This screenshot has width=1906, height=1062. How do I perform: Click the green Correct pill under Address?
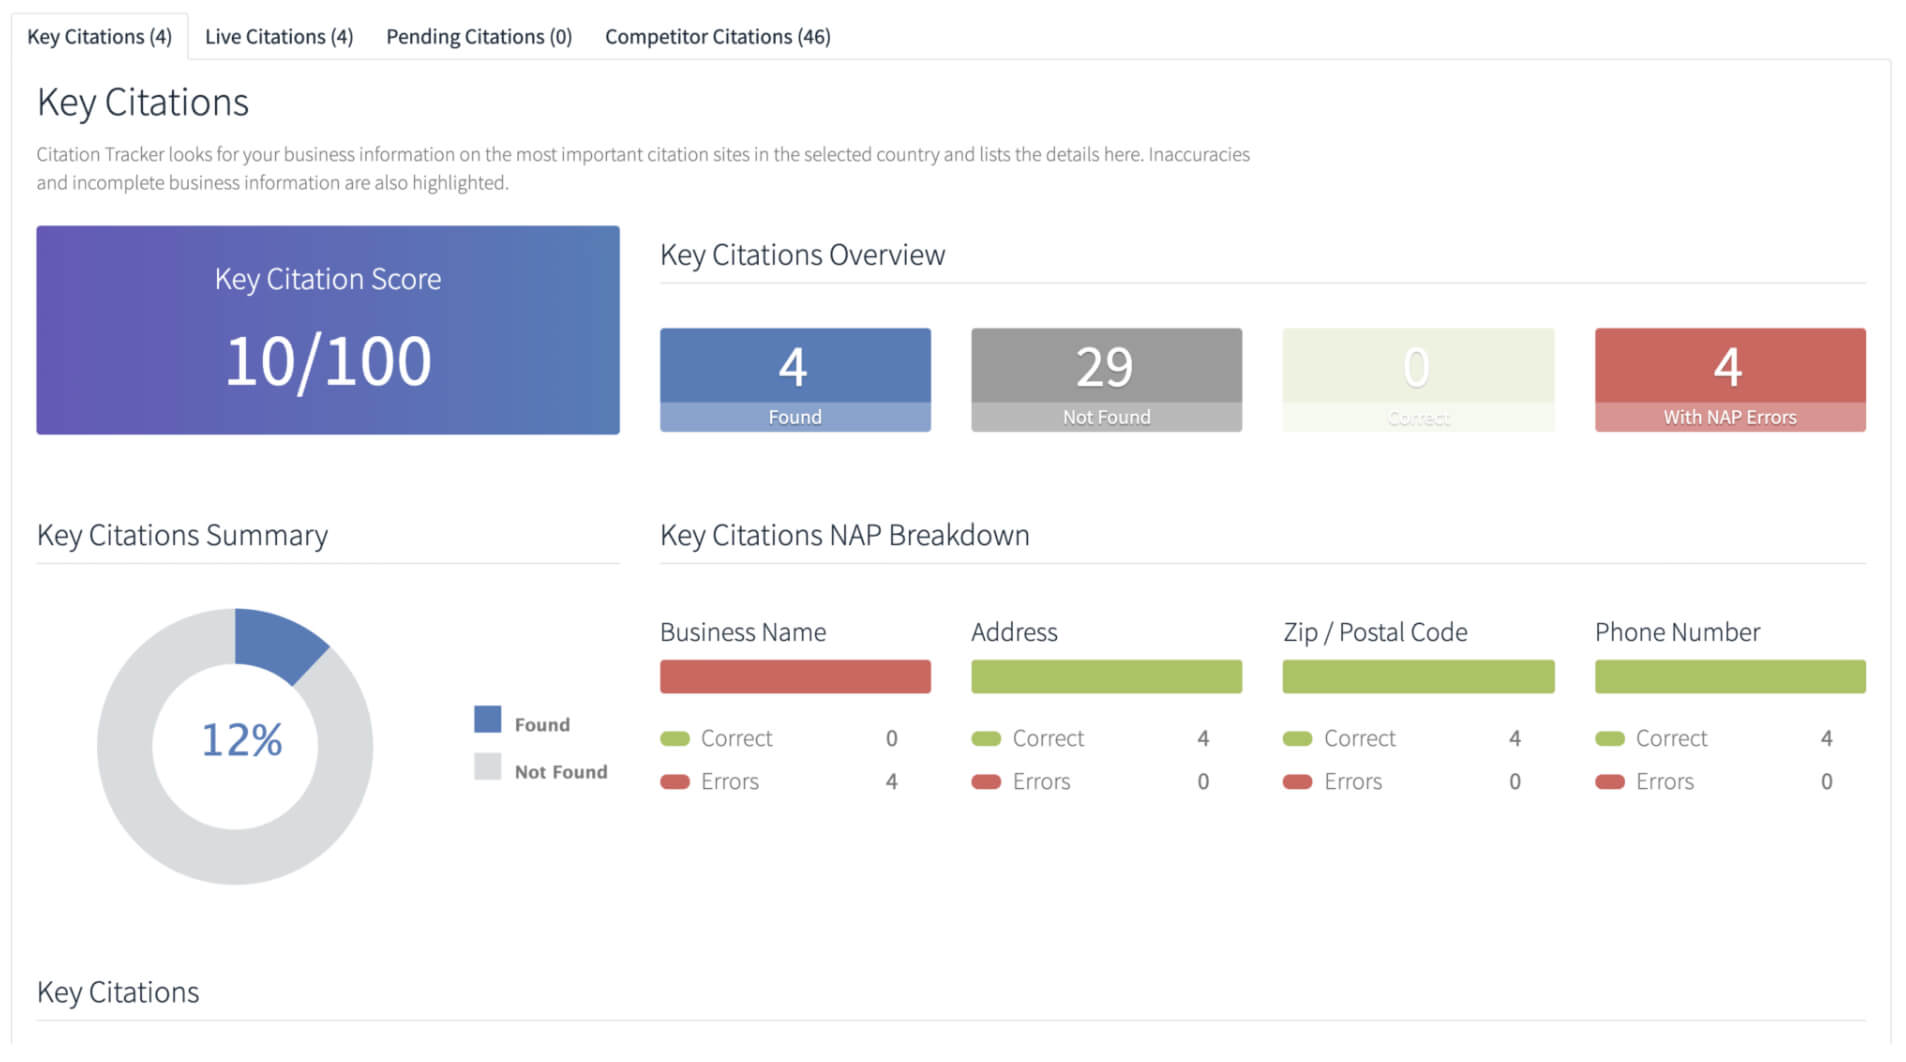point(986,739)
